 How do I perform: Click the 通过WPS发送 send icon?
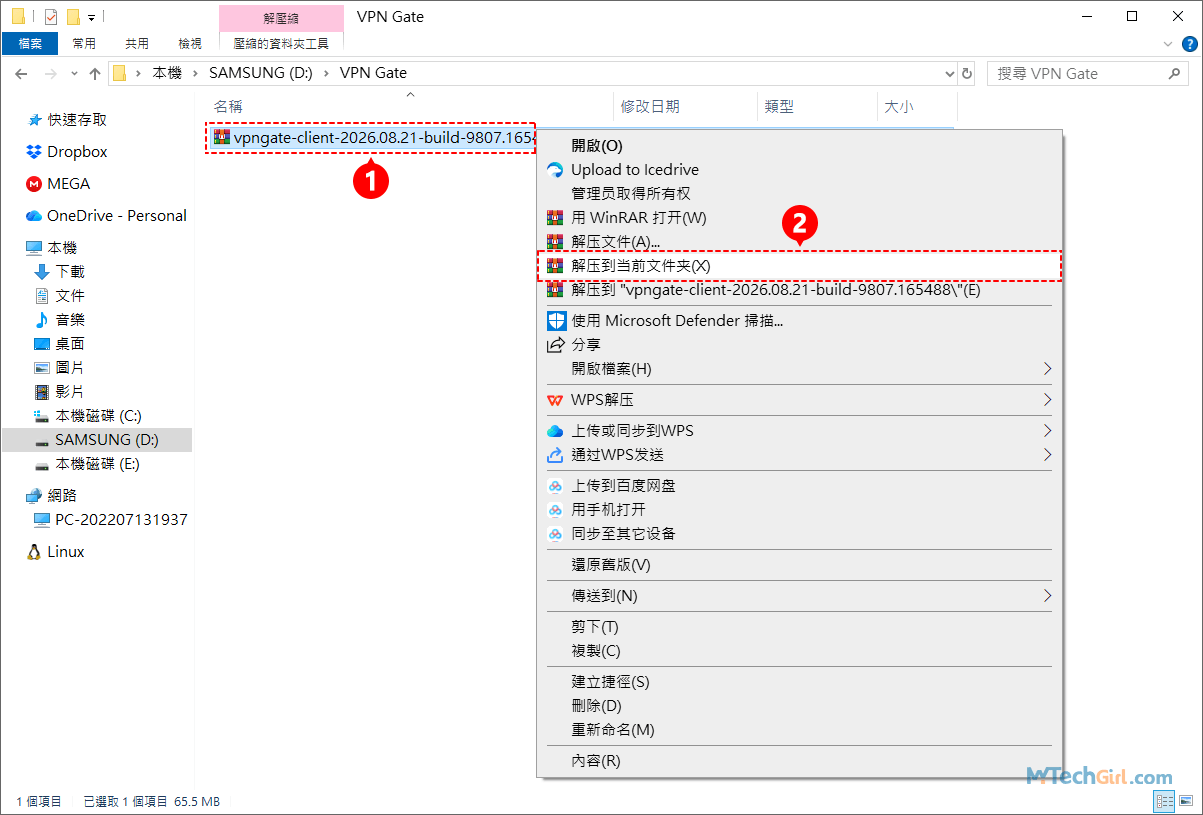pos(555,455)
